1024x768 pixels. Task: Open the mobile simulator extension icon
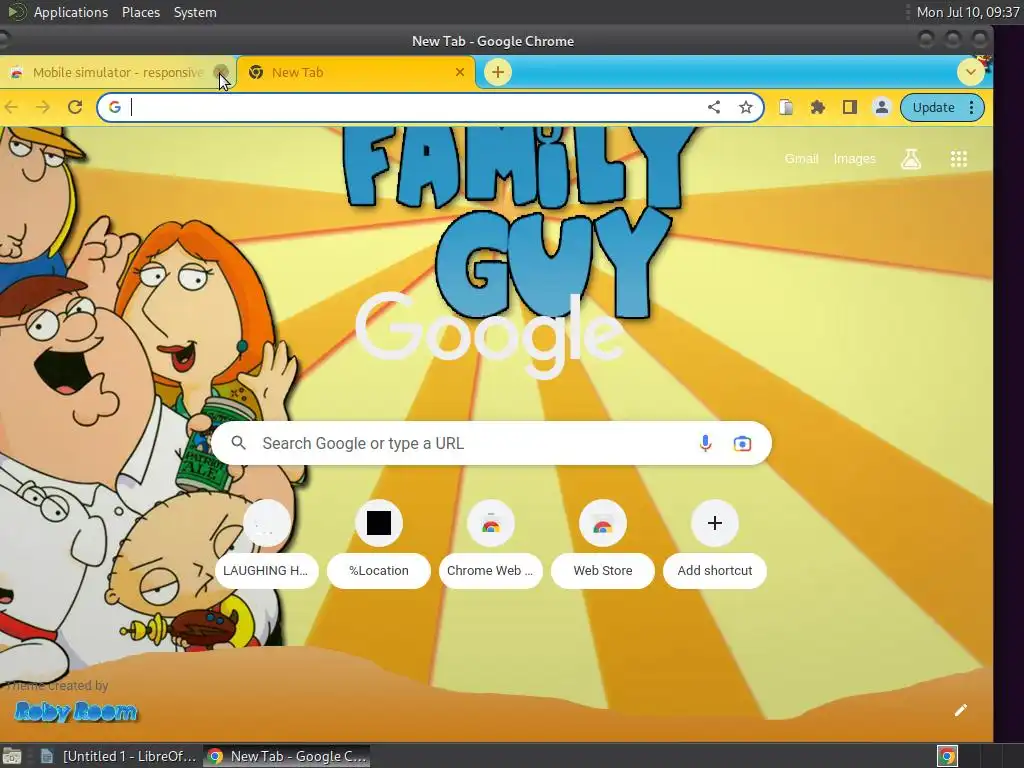pos(786,107)
